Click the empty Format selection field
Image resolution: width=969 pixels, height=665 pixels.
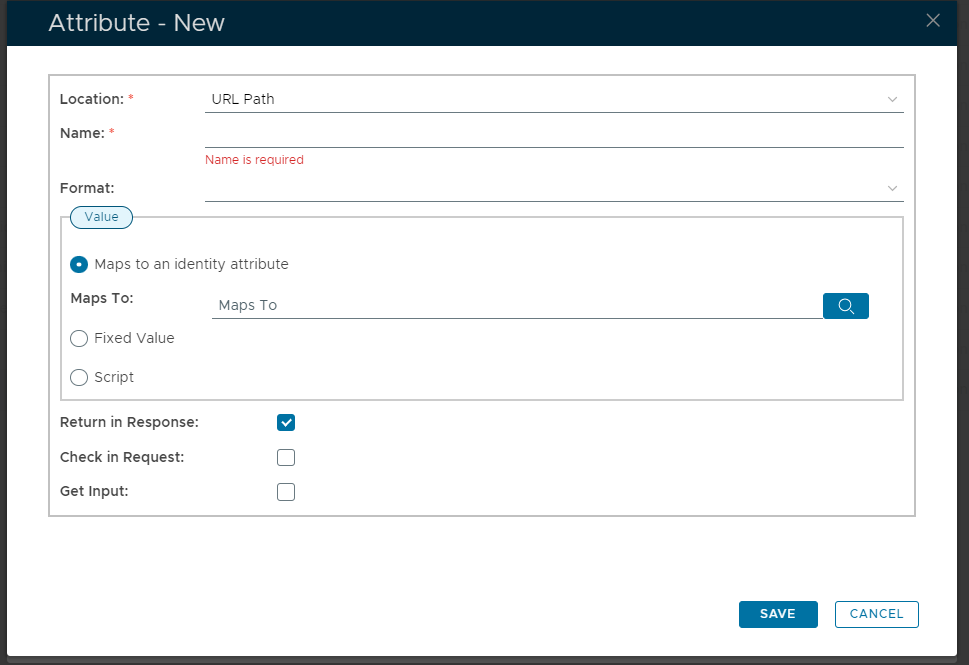[540, 188]
